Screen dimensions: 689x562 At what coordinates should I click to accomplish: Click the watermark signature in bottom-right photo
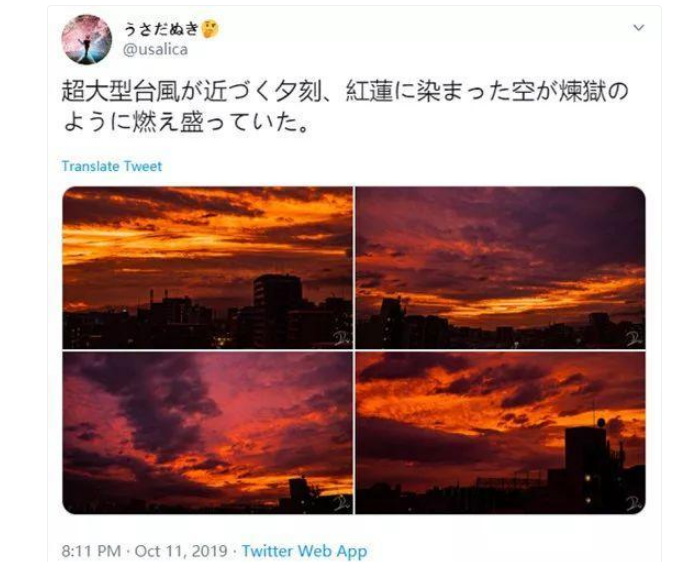tap(634, 503)
